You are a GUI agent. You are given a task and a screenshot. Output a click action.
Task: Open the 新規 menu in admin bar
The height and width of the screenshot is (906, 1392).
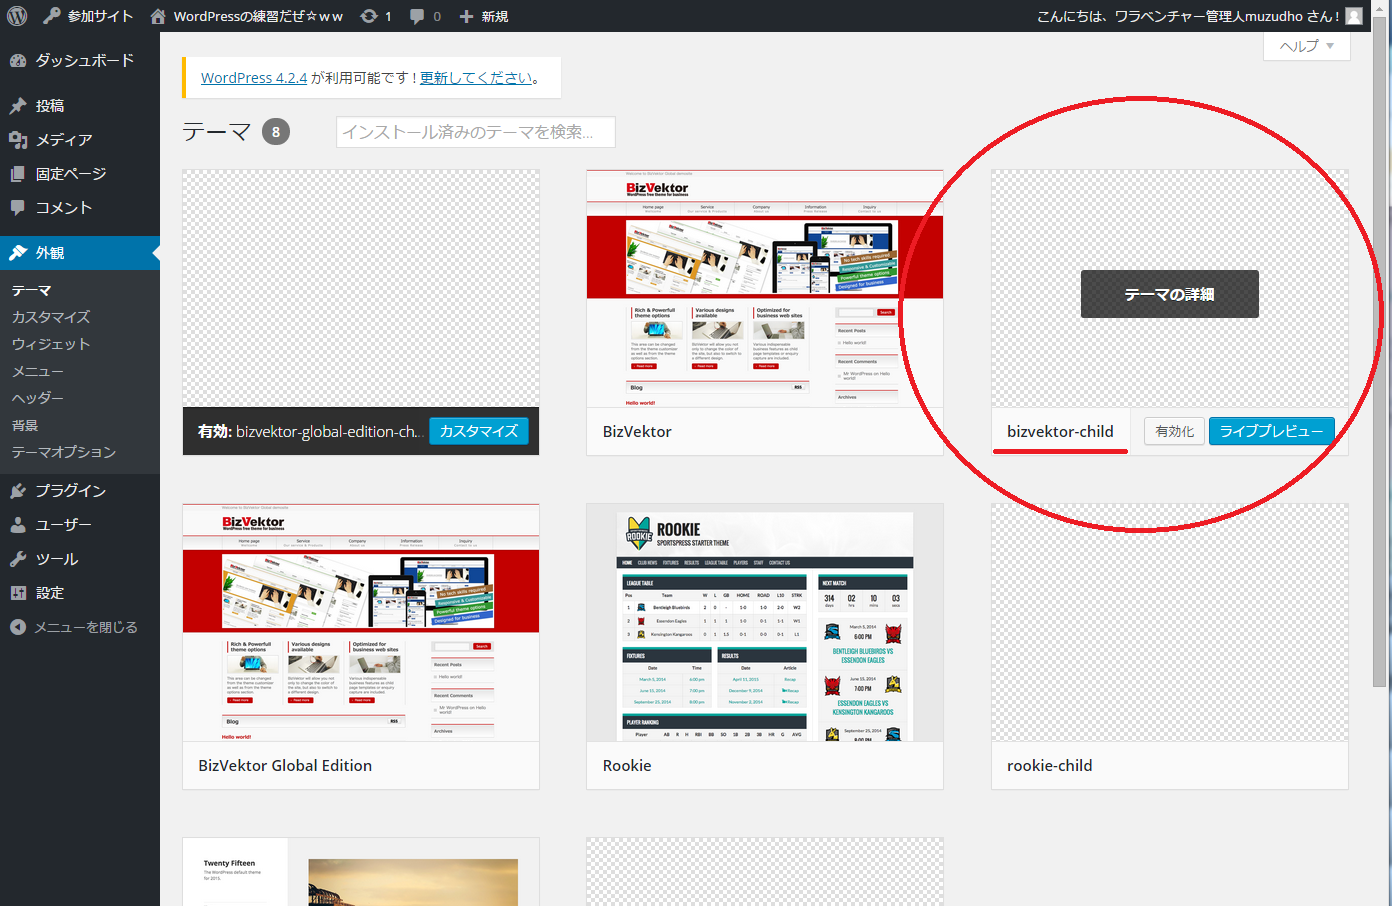coord(484,16)
